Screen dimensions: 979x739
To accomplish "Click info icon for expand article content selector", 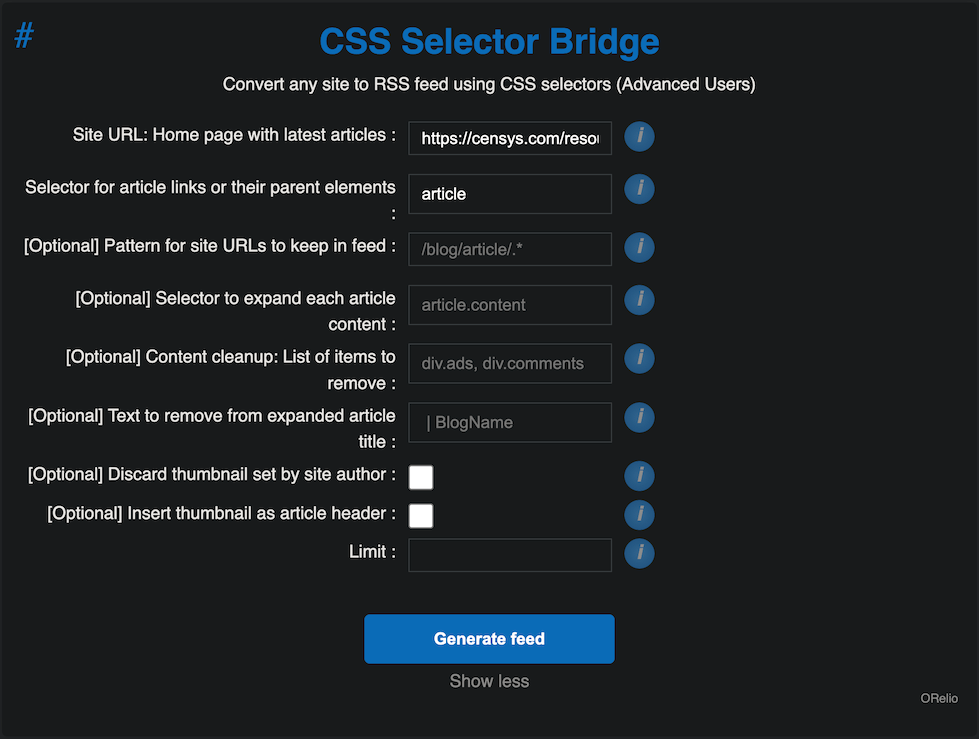I will [x=639, y=299].
